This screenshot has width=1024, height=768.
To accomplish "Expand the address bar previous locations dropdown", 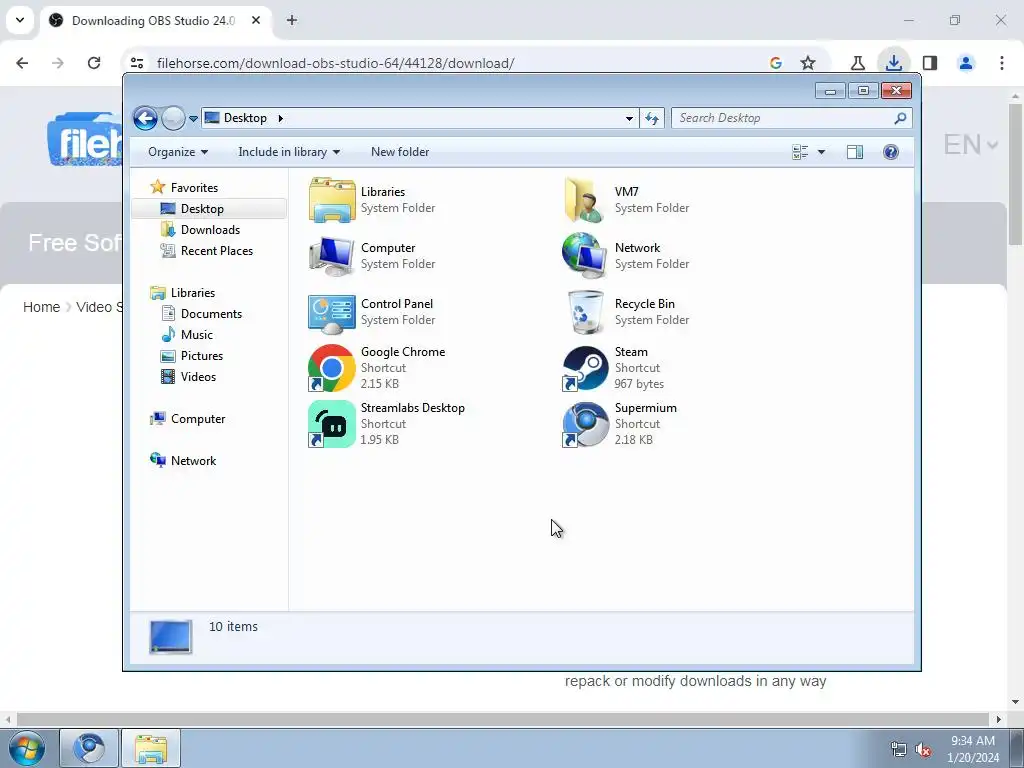I will click(x=629, y=118).
